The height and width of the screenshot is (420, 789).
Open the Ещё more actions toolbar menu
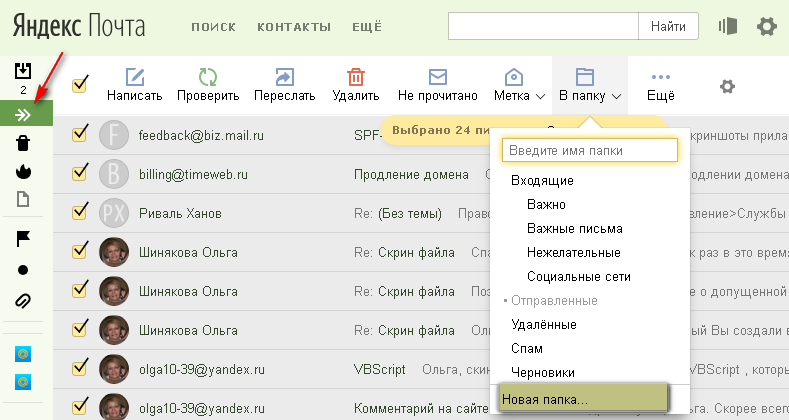(x=661, y=86)
